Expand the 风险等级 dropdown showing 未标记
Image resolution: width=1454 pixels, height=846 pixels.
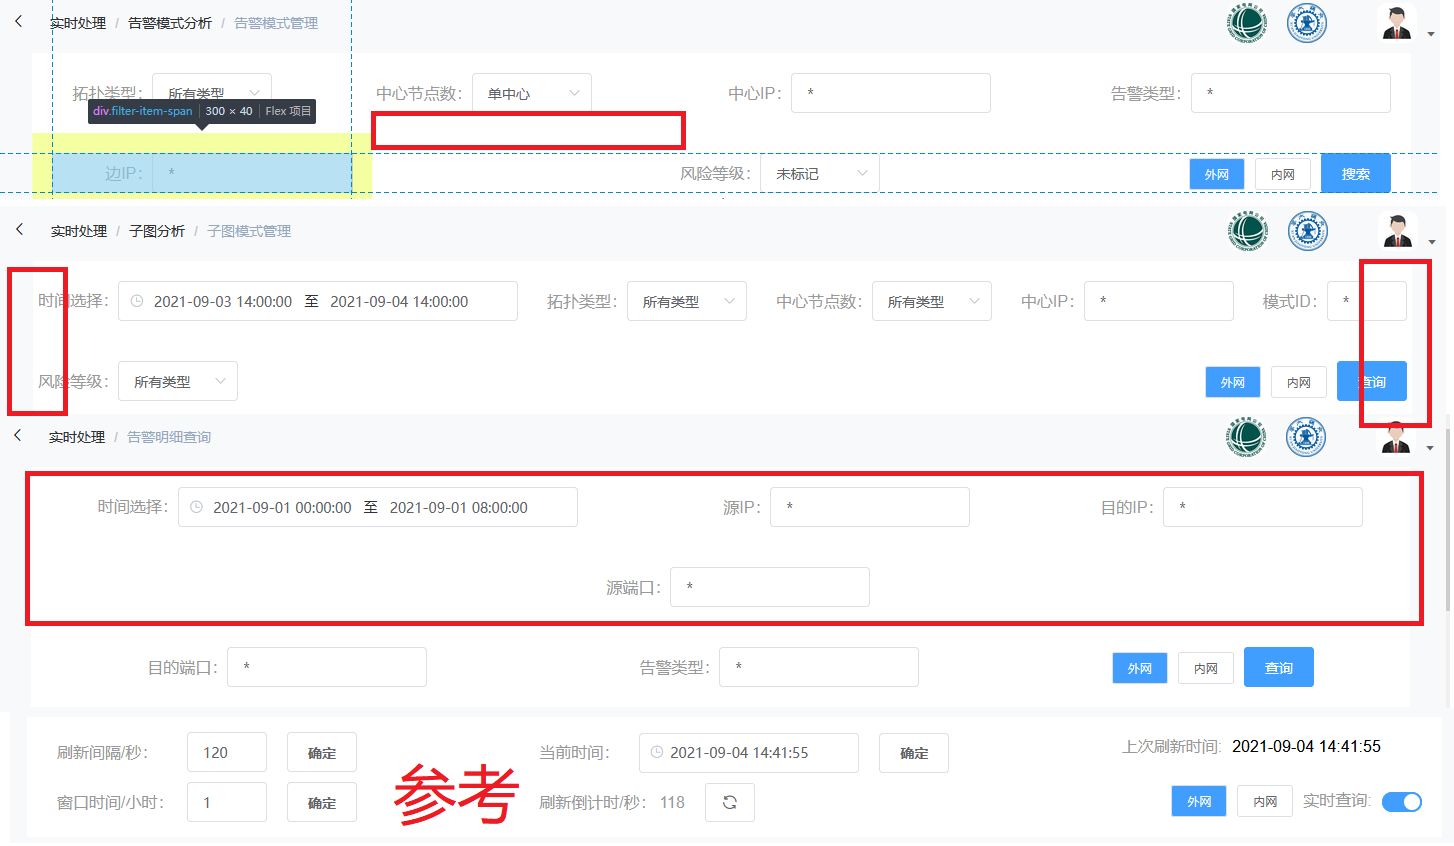pos(819,174)
